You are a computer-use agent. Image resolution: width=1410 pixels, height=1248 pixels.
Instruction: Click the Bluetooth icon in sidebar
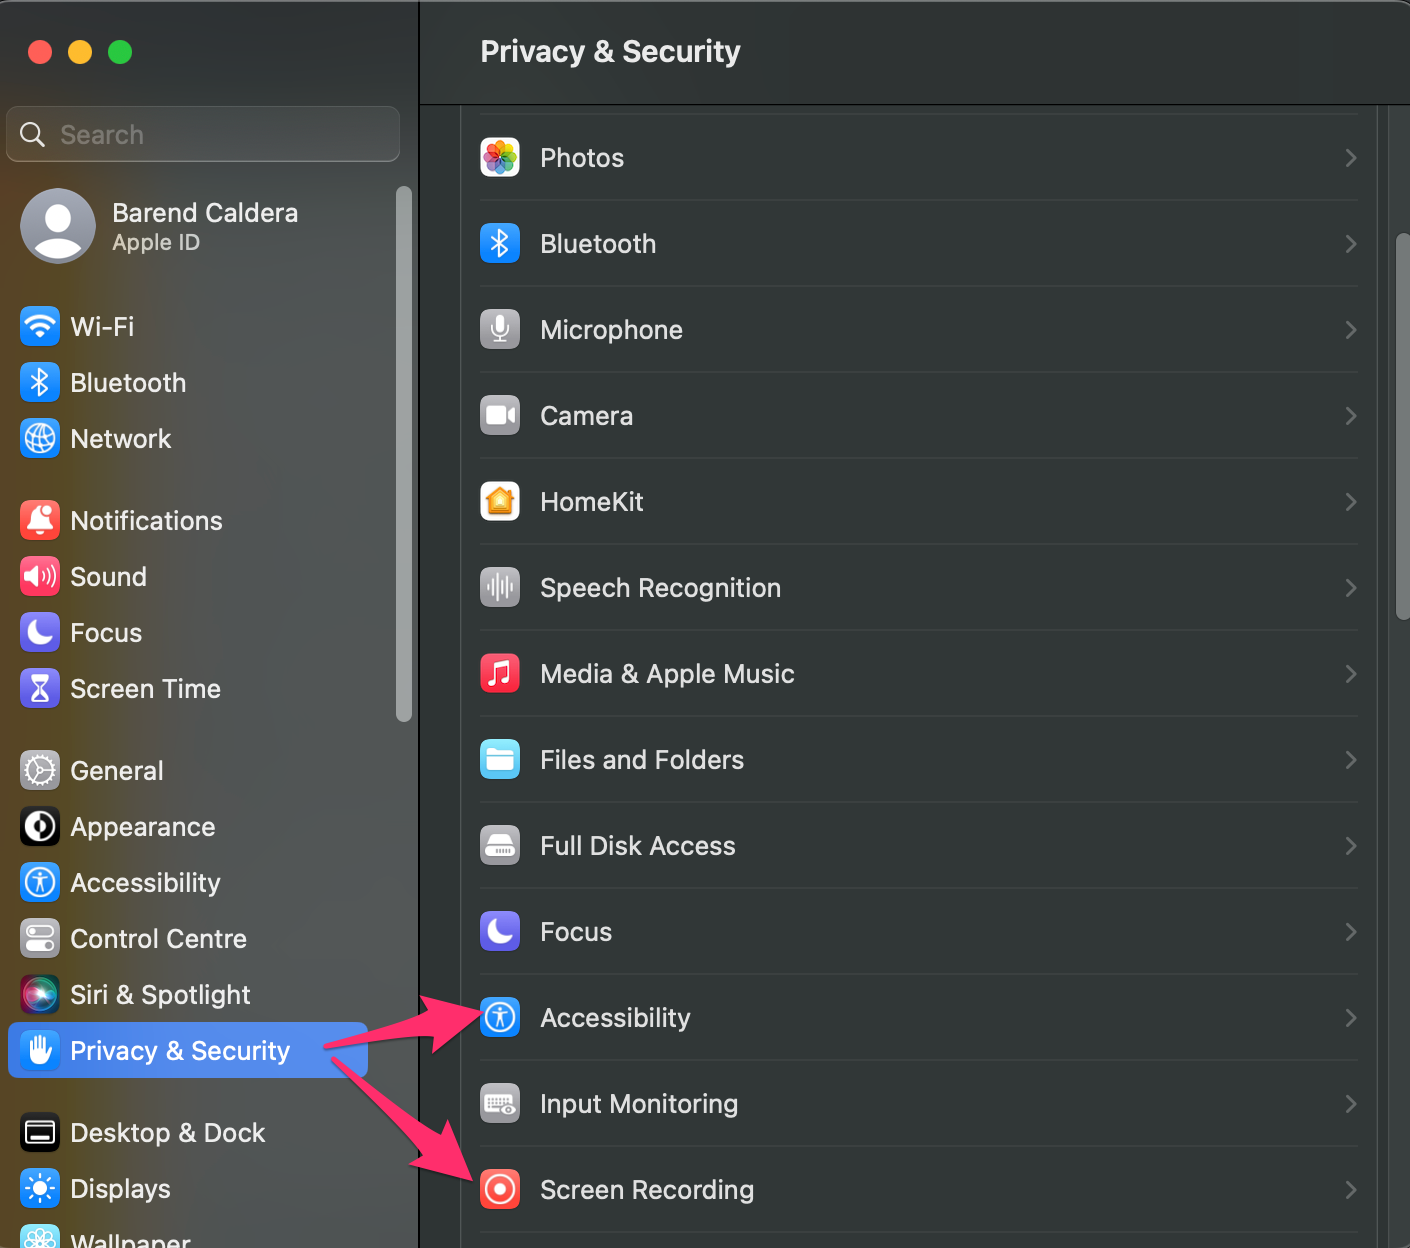click(40, 383)
